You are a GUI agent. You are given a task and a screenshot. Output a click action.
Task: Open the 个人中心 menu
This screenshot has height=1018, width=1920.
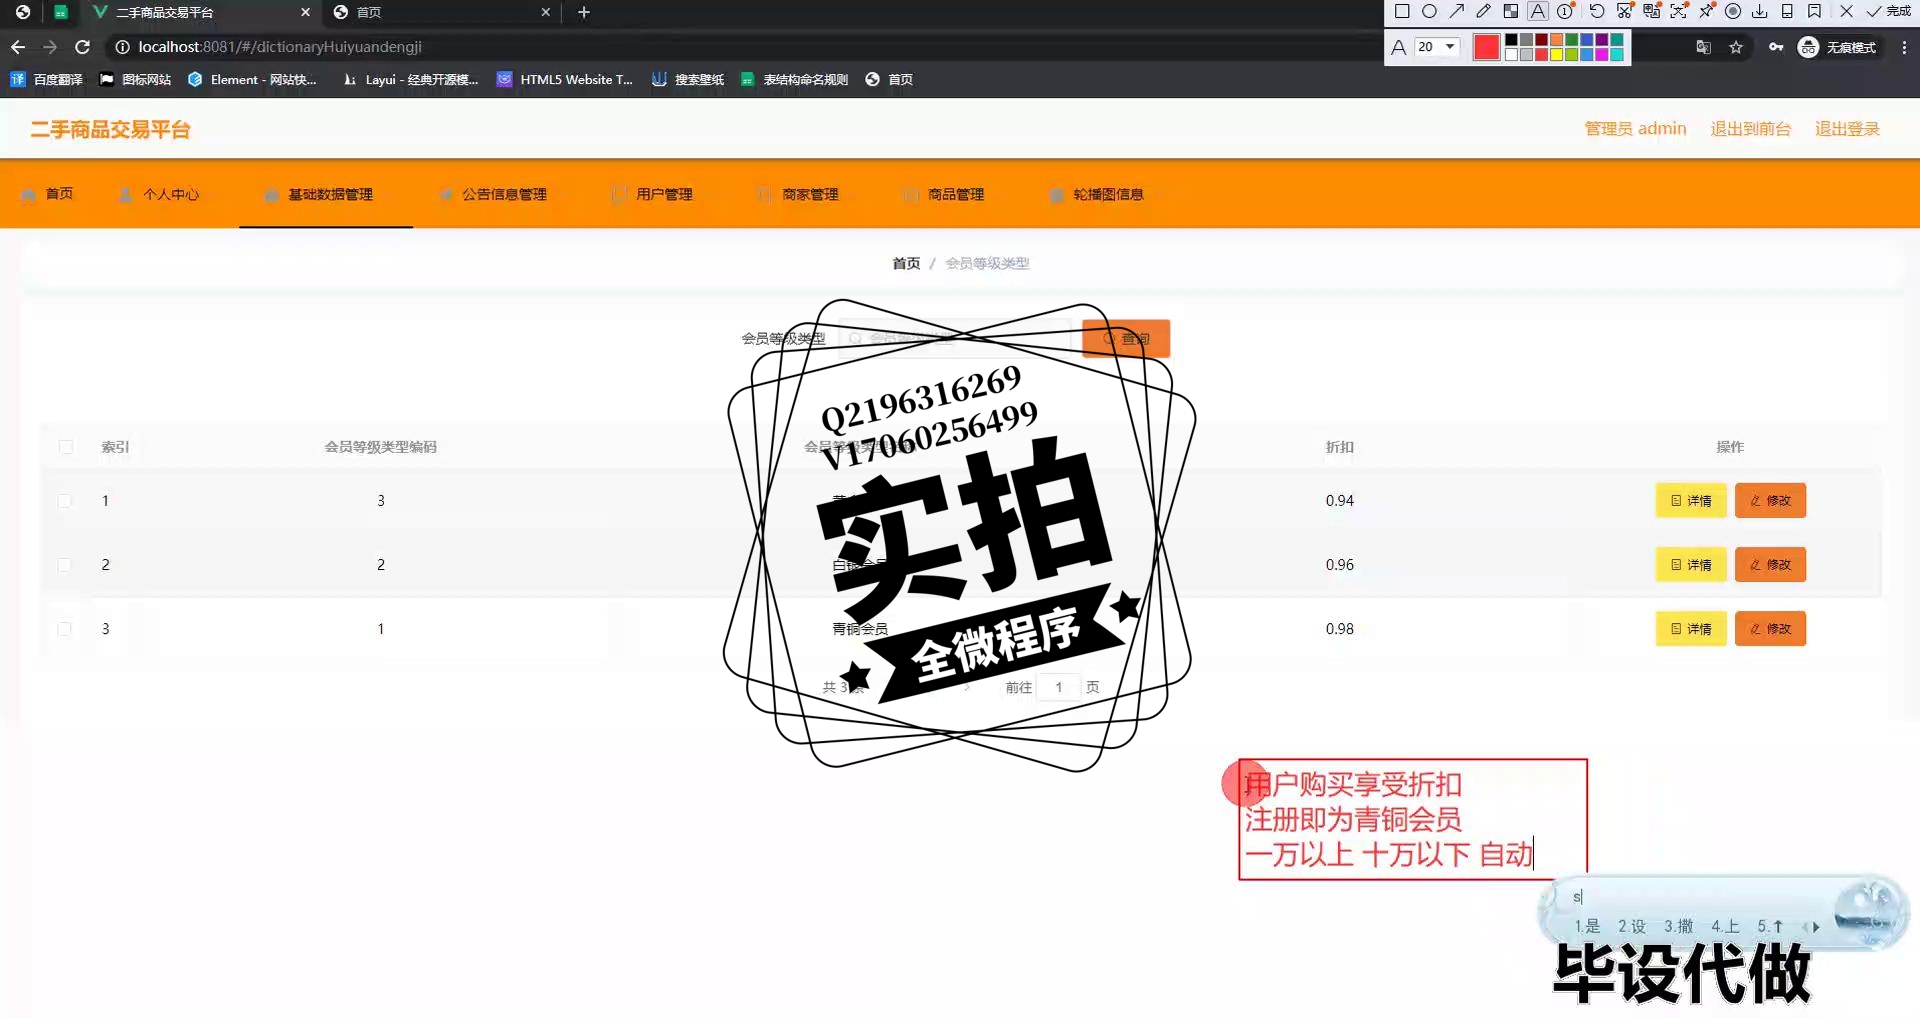(159, 194)
